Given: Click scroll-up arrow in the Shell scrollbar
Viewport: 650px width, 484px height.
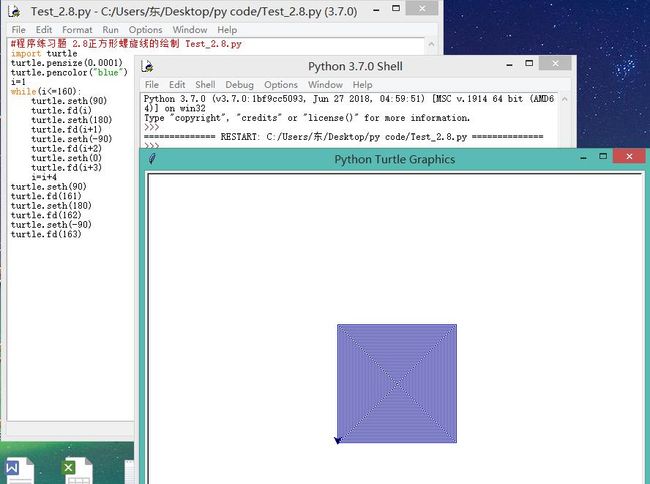Looking at the screenshot, I should click(x=564, y=99).
